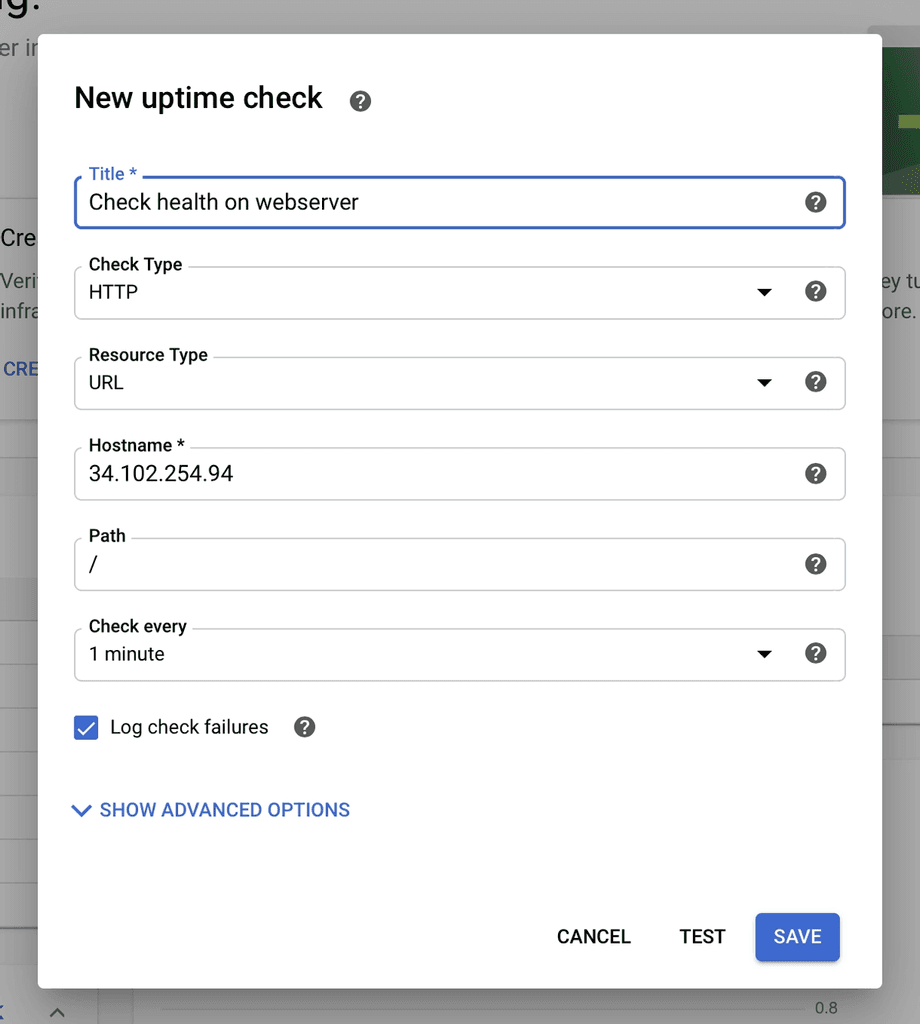Run a test of the uptime check
Image resolution: width=920 pixels, height=1024 pixels.
coord(702,937)
